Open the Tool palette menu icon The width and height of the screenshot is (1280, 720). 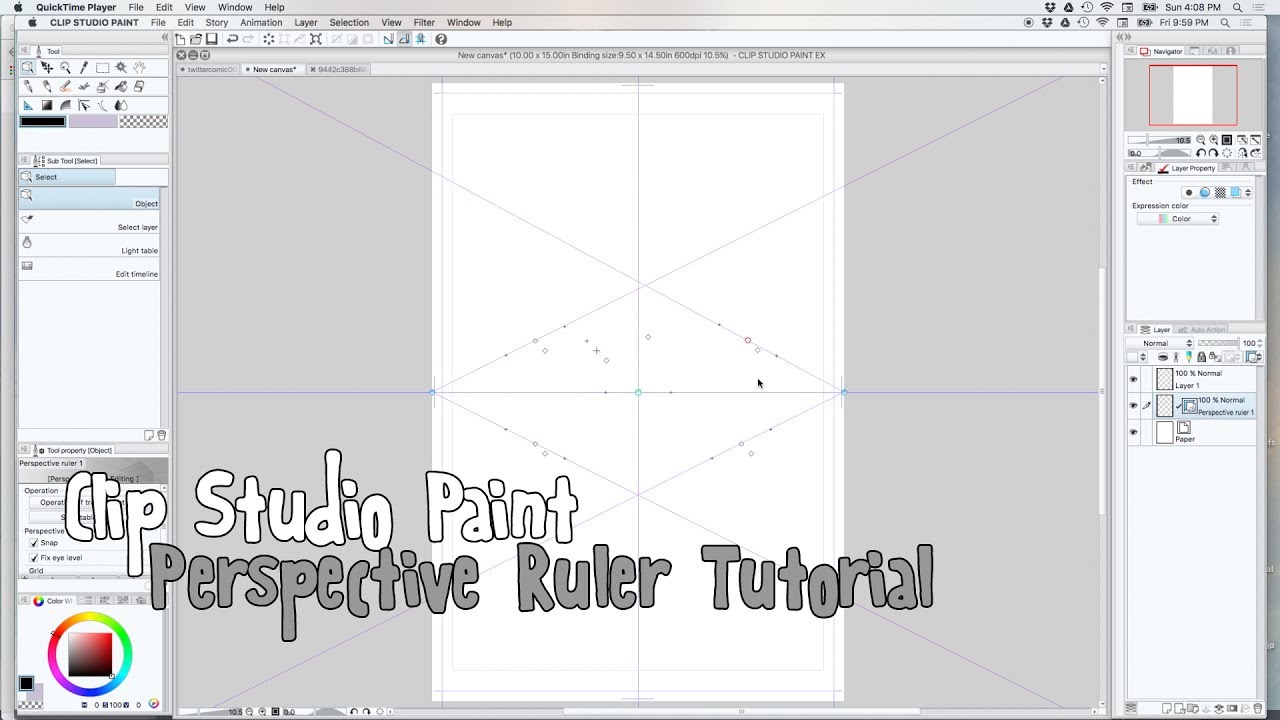[25, 51]
